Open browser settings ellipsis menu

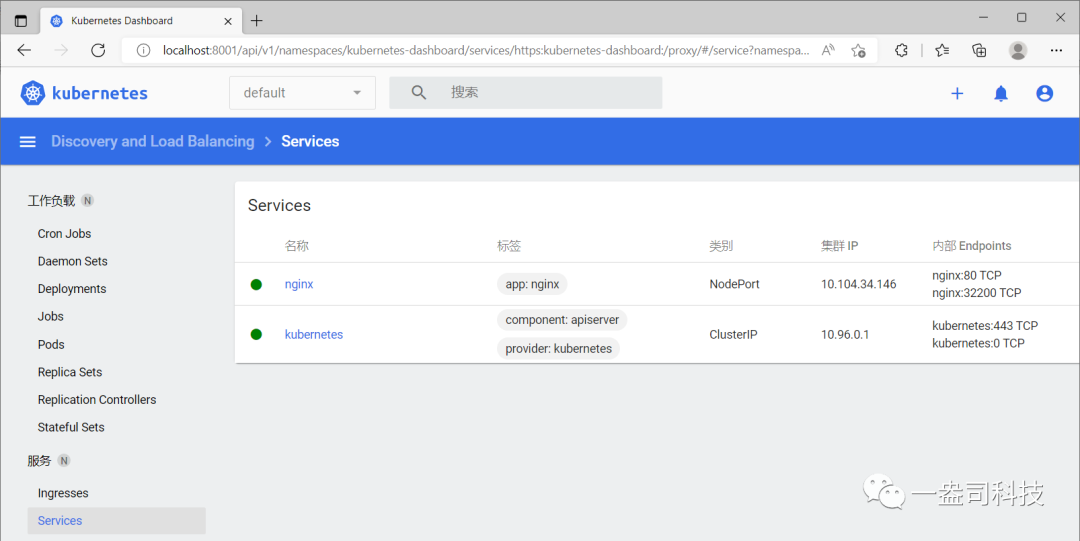click(1057, 50)
